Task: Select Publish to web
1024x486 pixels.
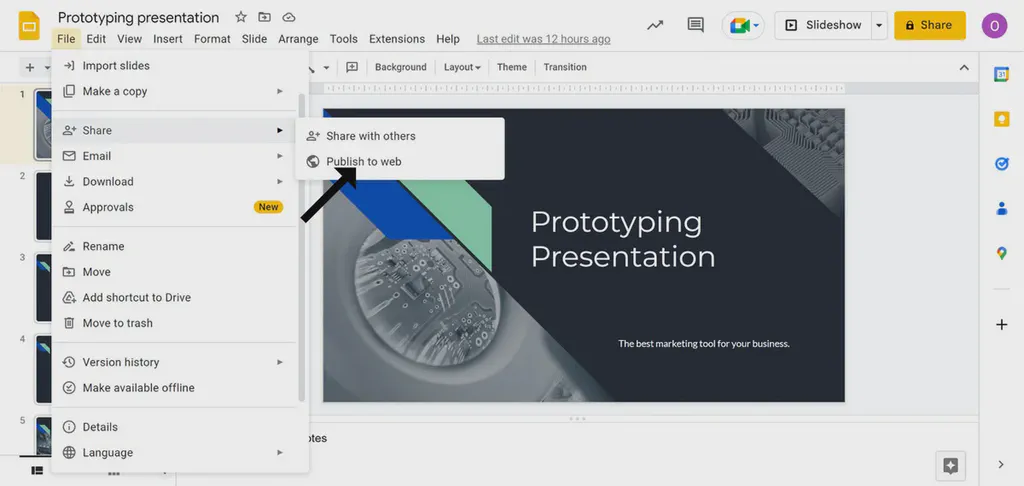Action: (400, 162)
